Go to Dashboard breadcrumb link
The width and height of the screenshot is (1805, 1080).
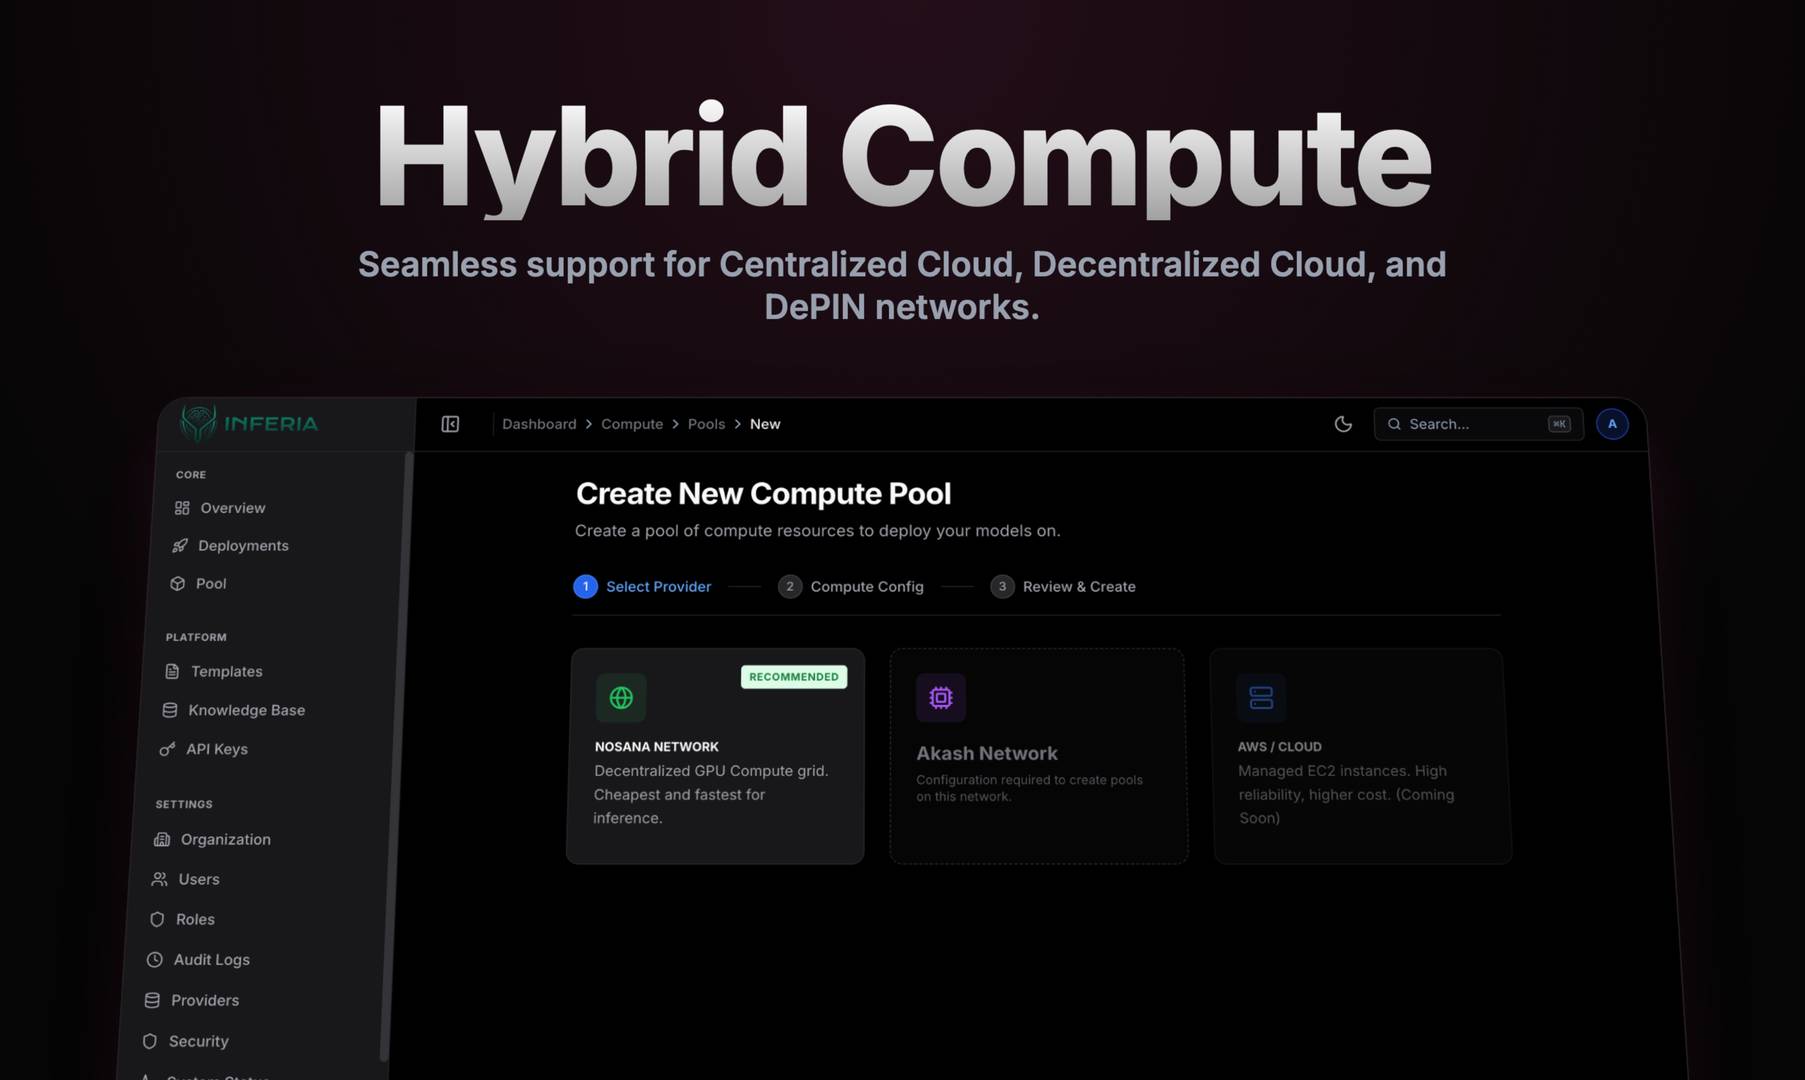(539, 424)
